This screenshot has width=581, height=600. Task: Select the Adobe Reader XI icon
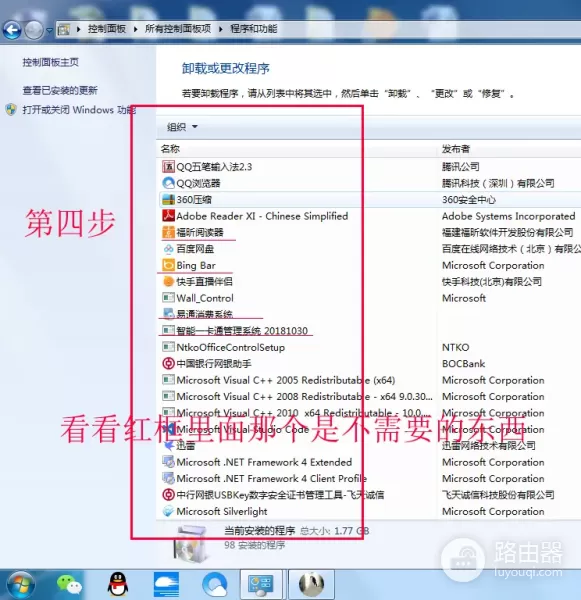point(168,216)
